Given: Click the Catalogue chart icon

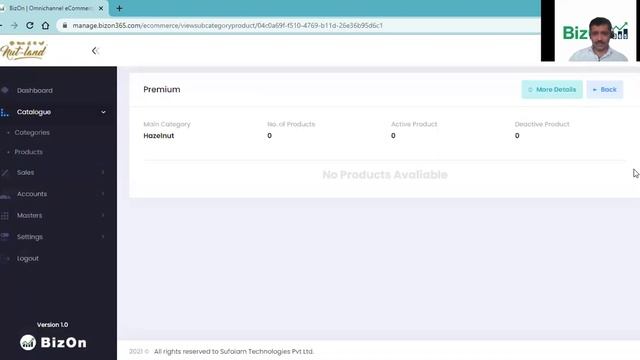Looking at the screenshot, I should pyautogui.click(x=4, y=112).
